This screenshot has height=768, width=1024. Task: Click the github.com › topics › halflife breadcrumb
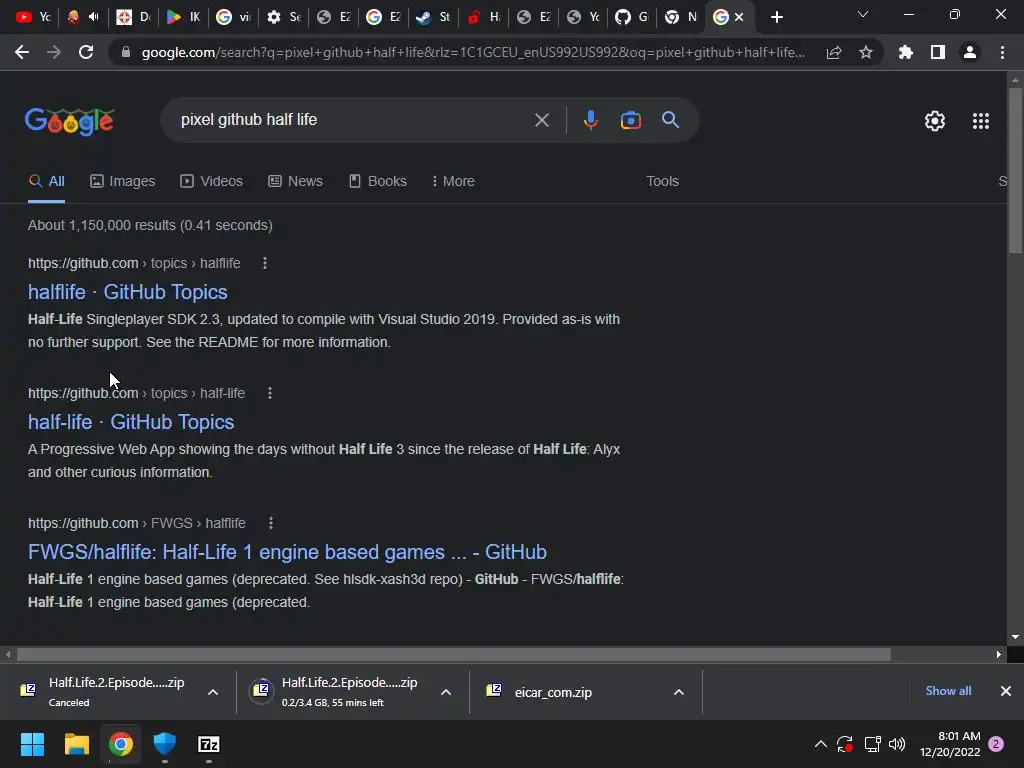134,263
